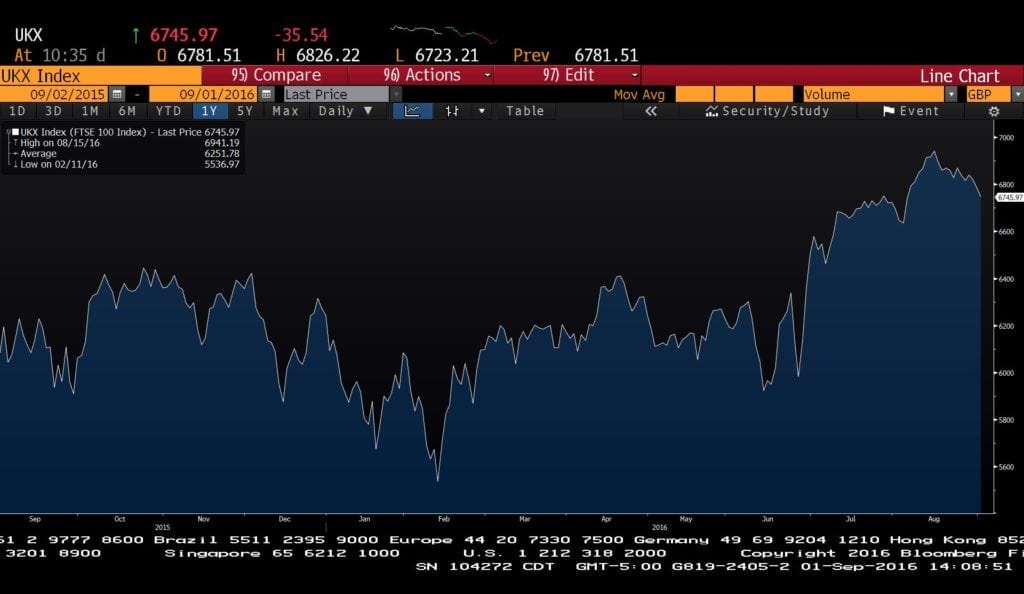Switch to line chart view icon
The height and width of the screenshot is (594, 1024).
coord(412,111)
